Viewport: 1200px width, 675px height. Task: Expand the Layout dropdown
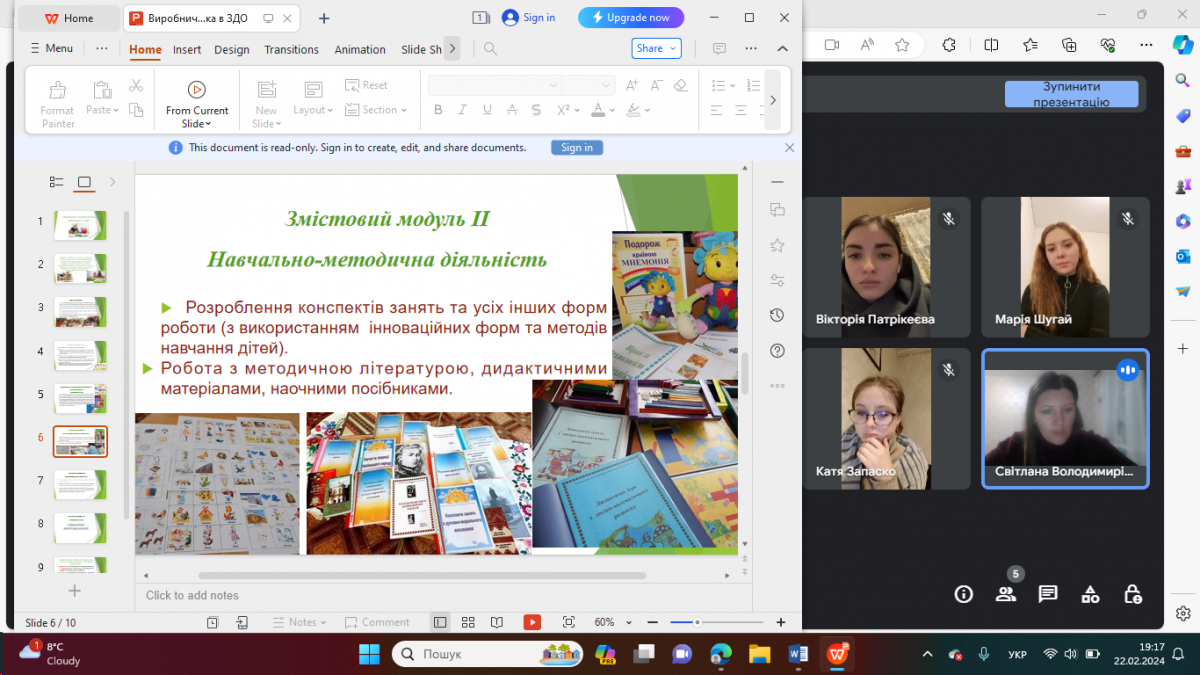click(313, 110)
